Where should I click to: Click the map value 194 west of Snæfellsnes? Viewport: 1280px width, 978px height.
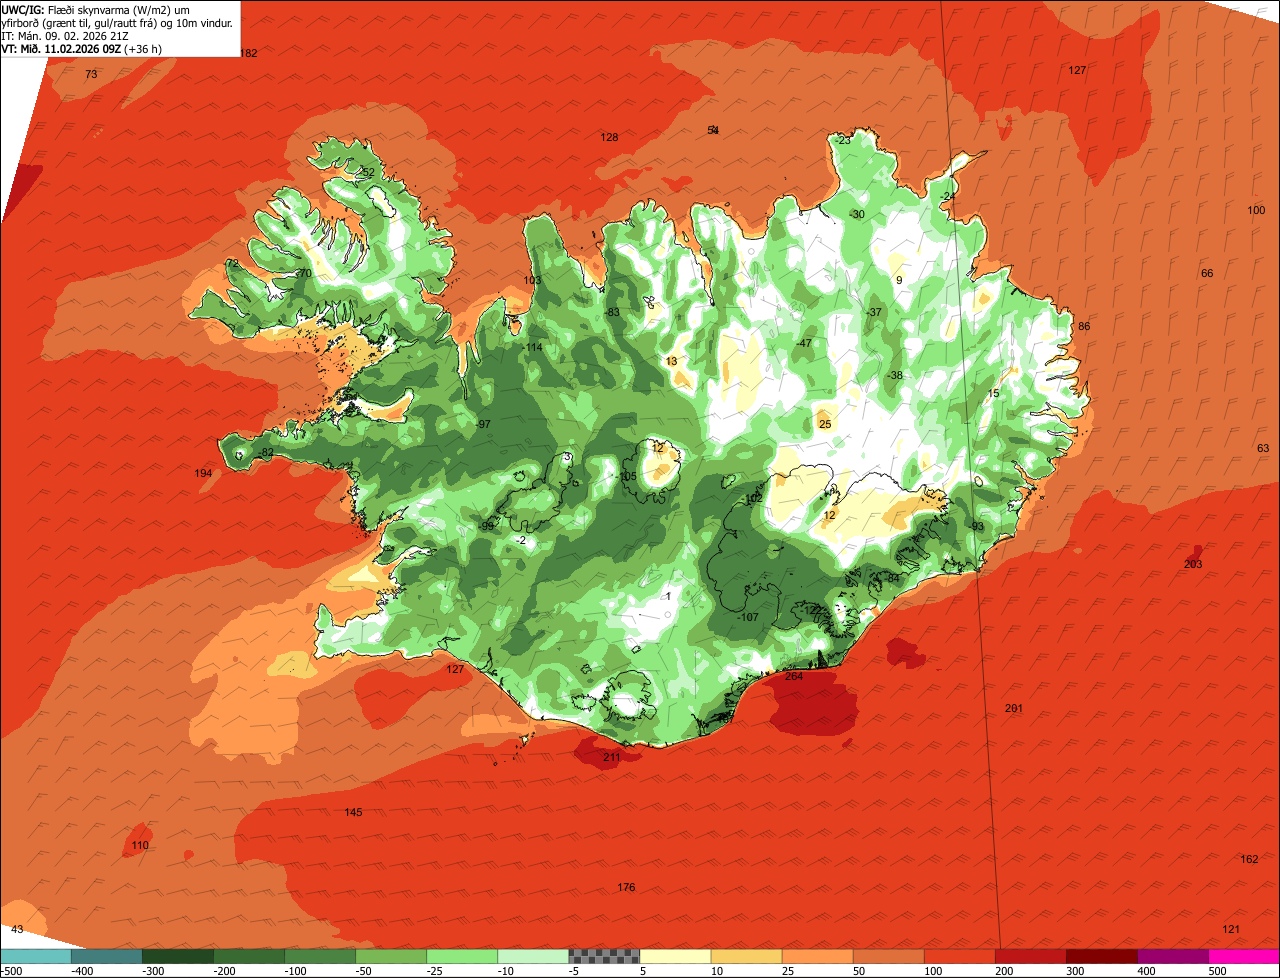point(203,474)
